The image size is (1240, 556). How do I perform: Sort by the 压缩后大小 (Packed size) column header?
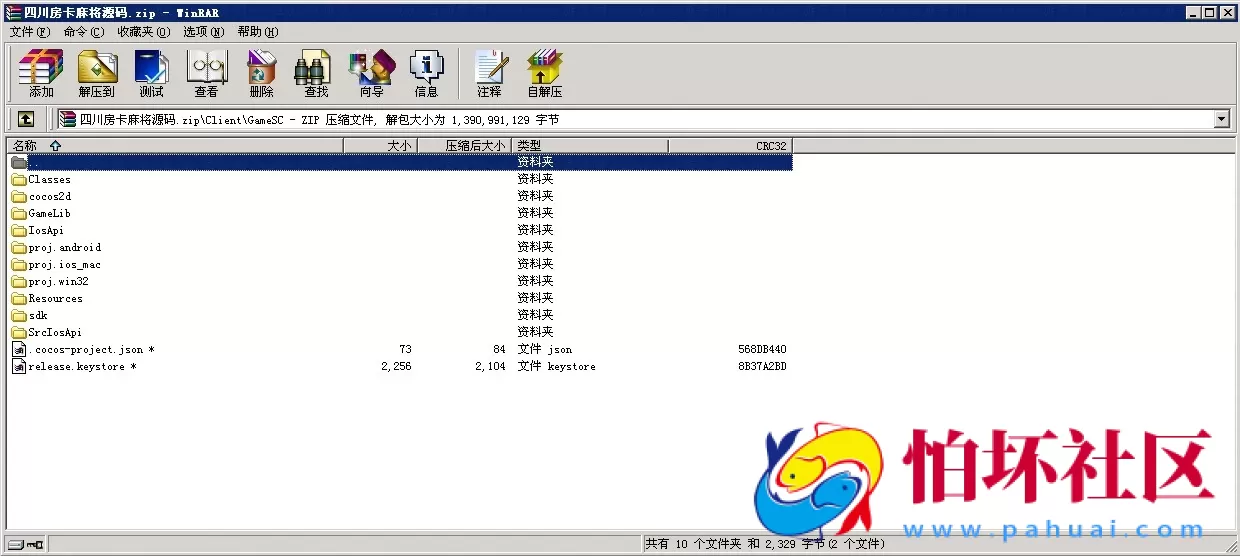pos(464,145)
